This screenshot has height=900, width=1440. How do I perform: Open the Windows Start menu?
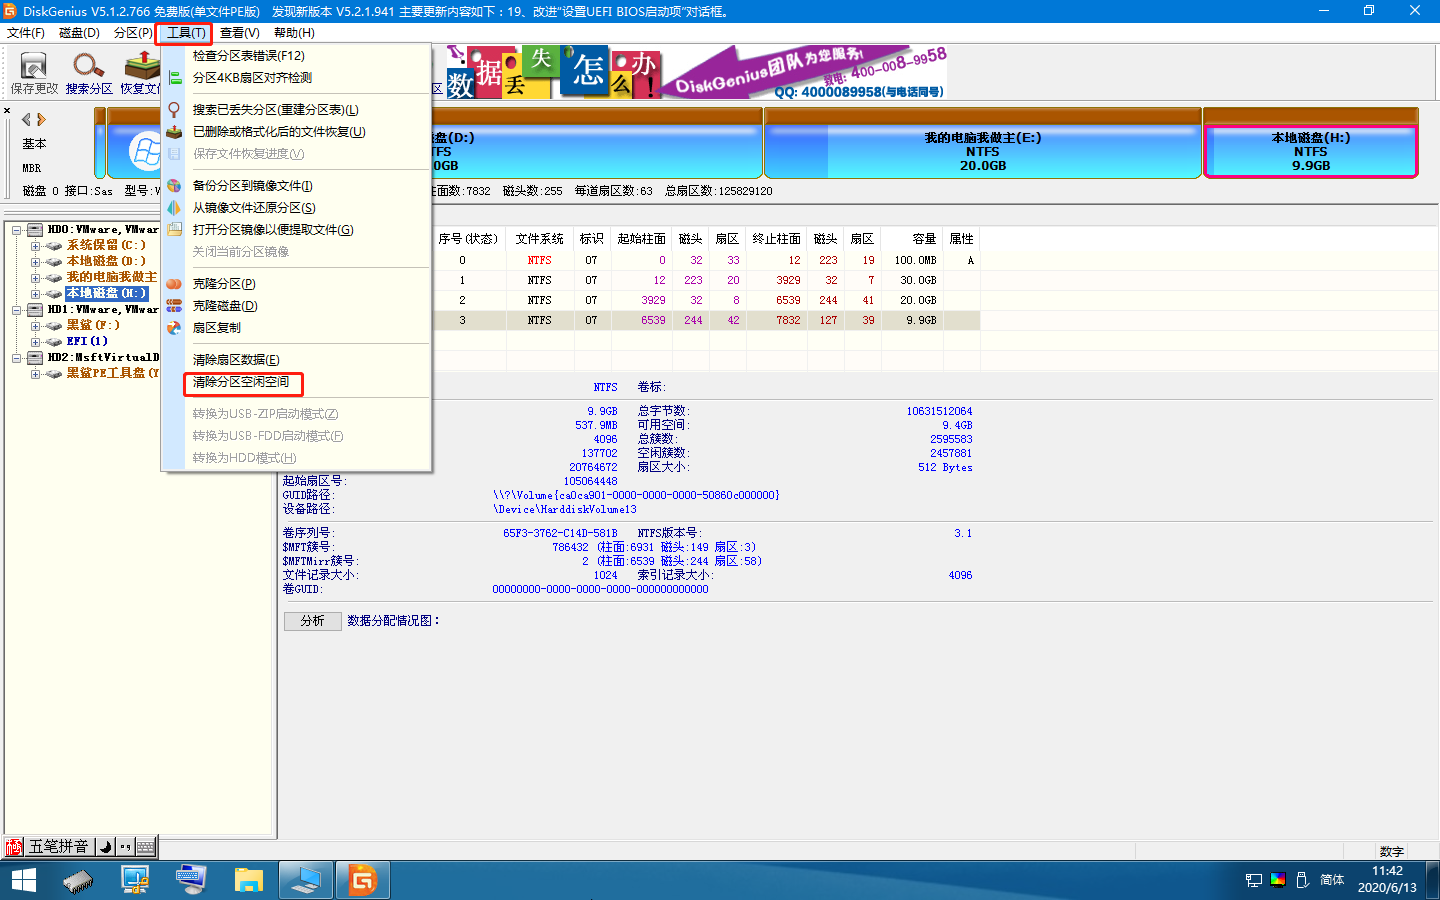click(x=24, y=881)
